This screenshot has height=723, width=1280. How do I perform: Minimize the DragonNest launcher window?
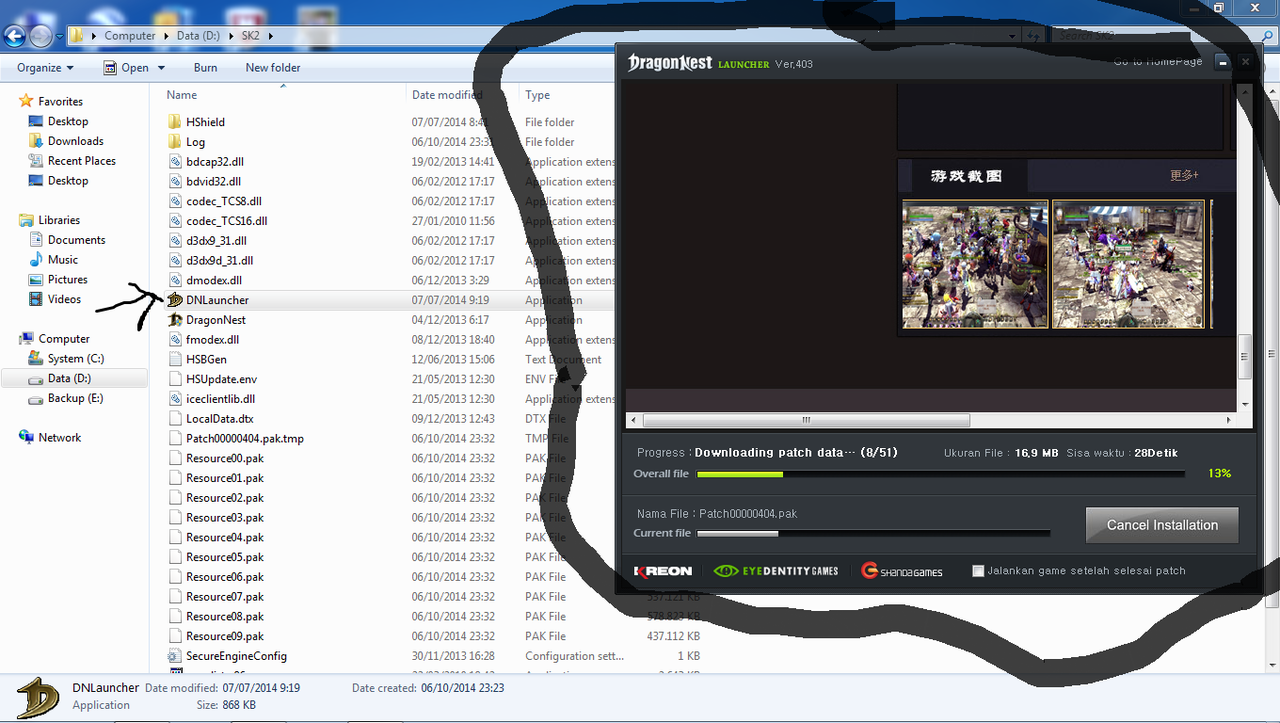[1222, 62]
